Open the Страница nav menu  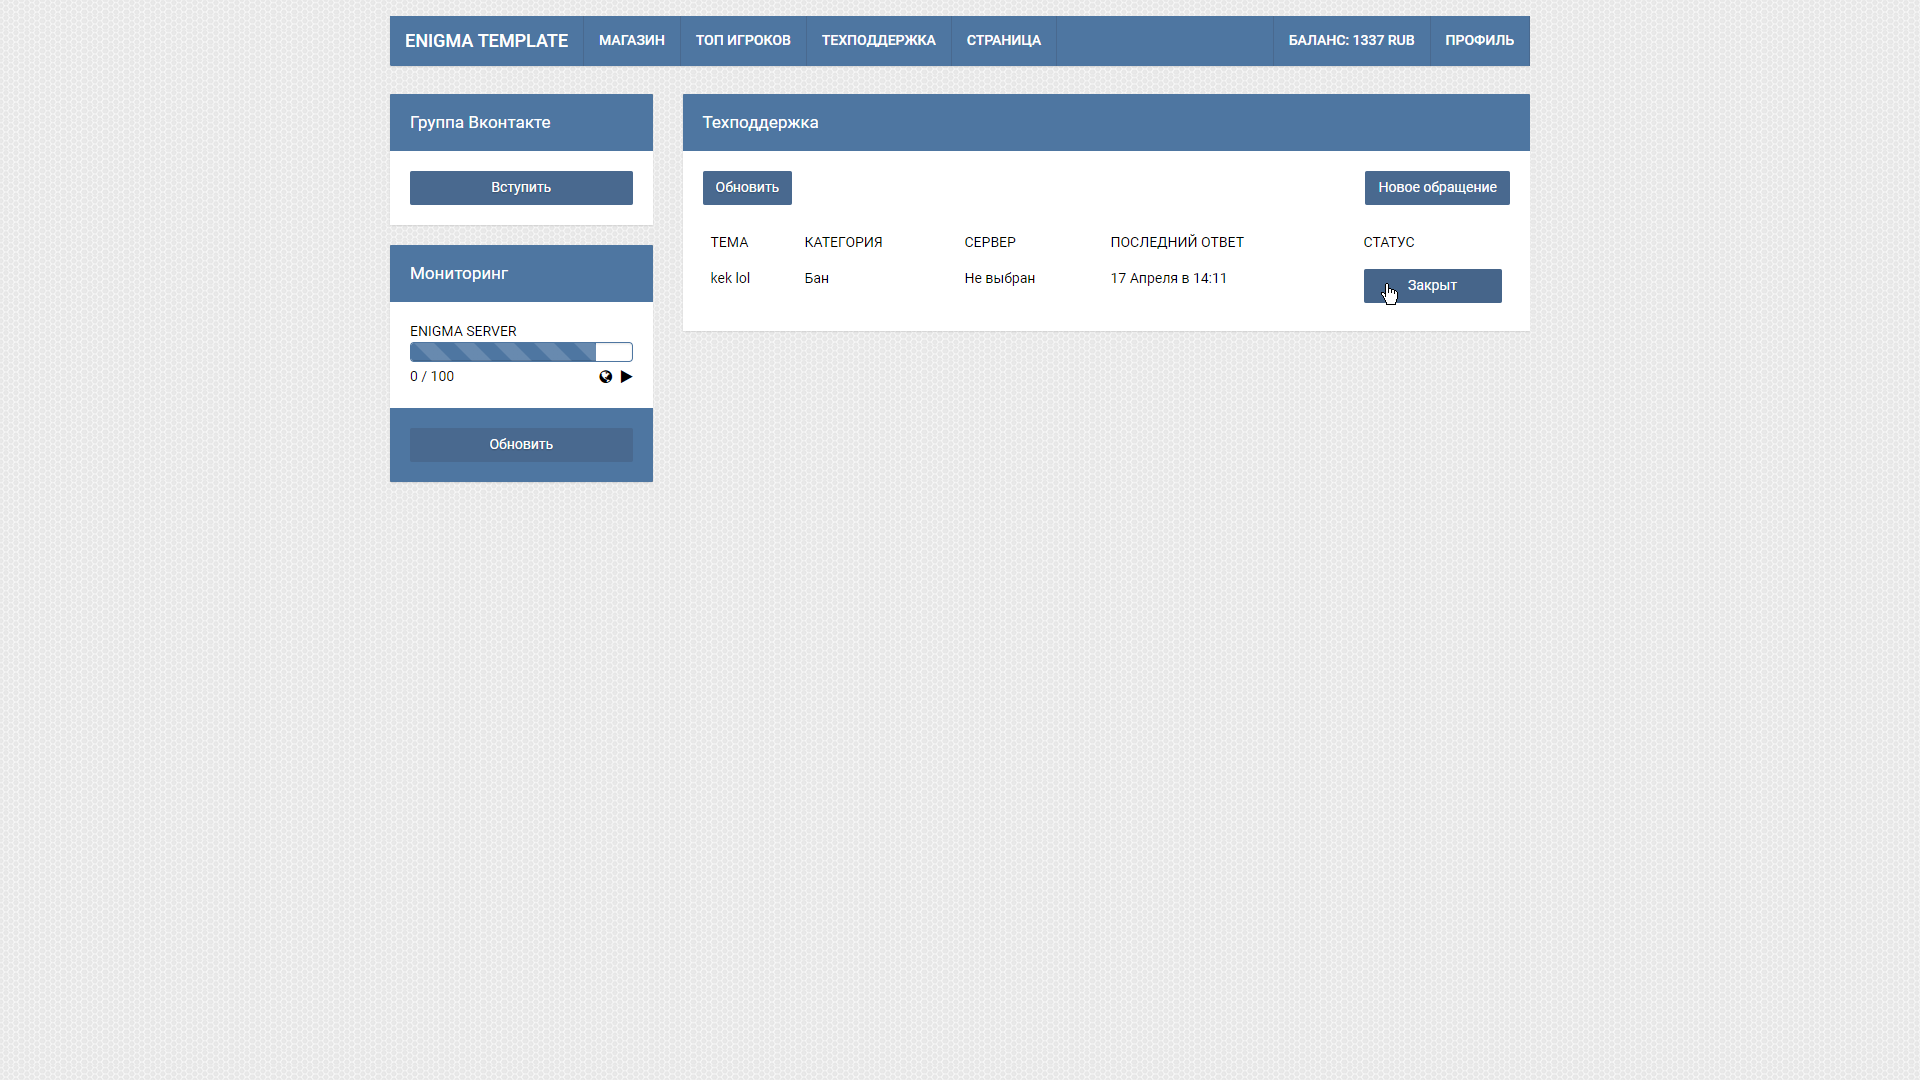point(1003,41)
